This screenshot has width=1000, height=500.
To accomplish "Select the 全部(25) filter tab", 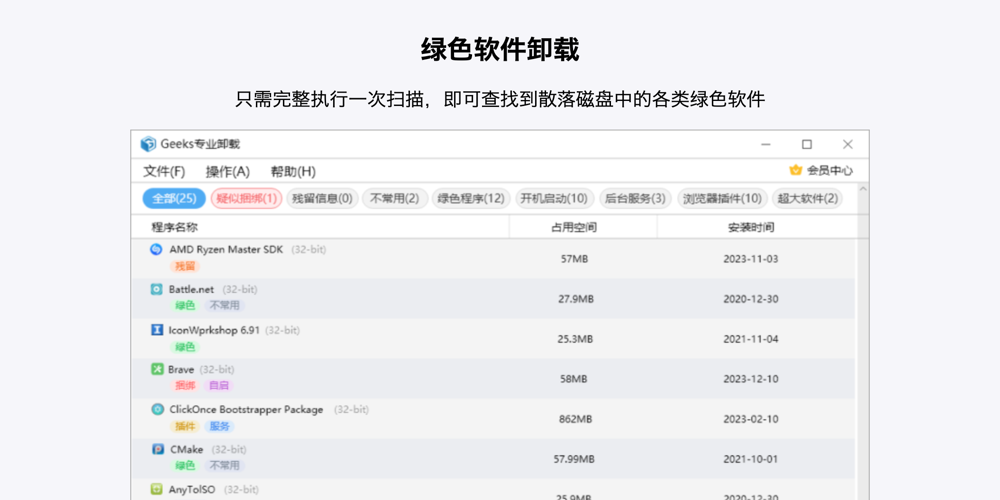I will [174, 198].
